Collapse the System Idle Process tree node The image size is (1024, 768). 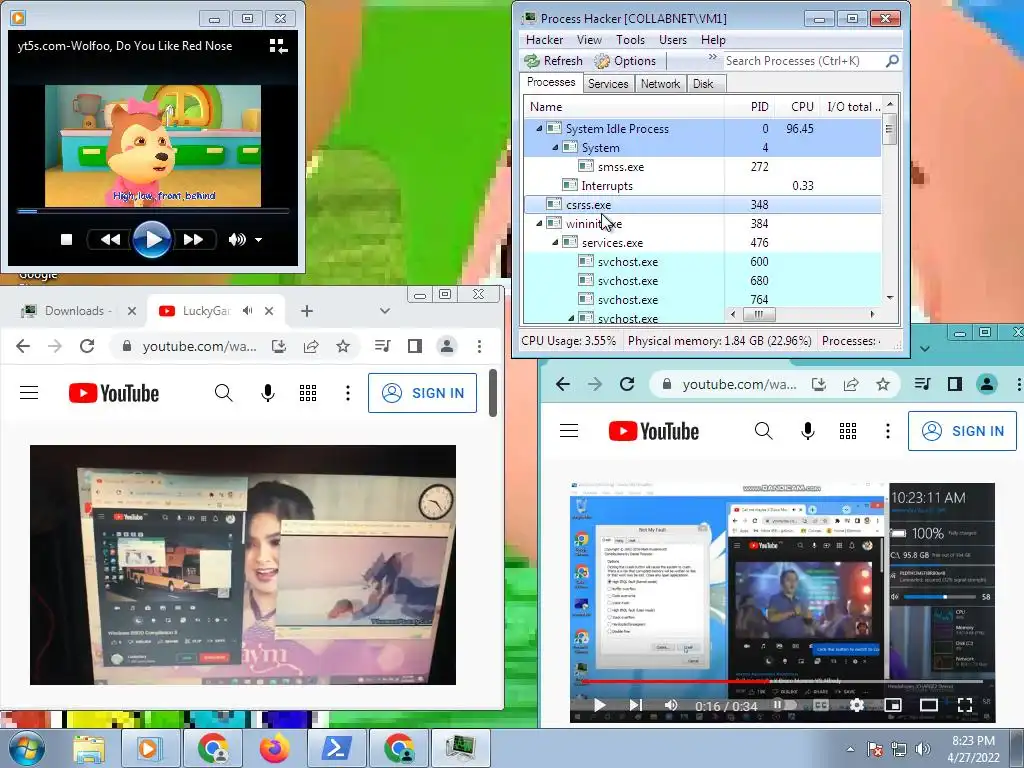pyautogui.click(x=539, y=129)
